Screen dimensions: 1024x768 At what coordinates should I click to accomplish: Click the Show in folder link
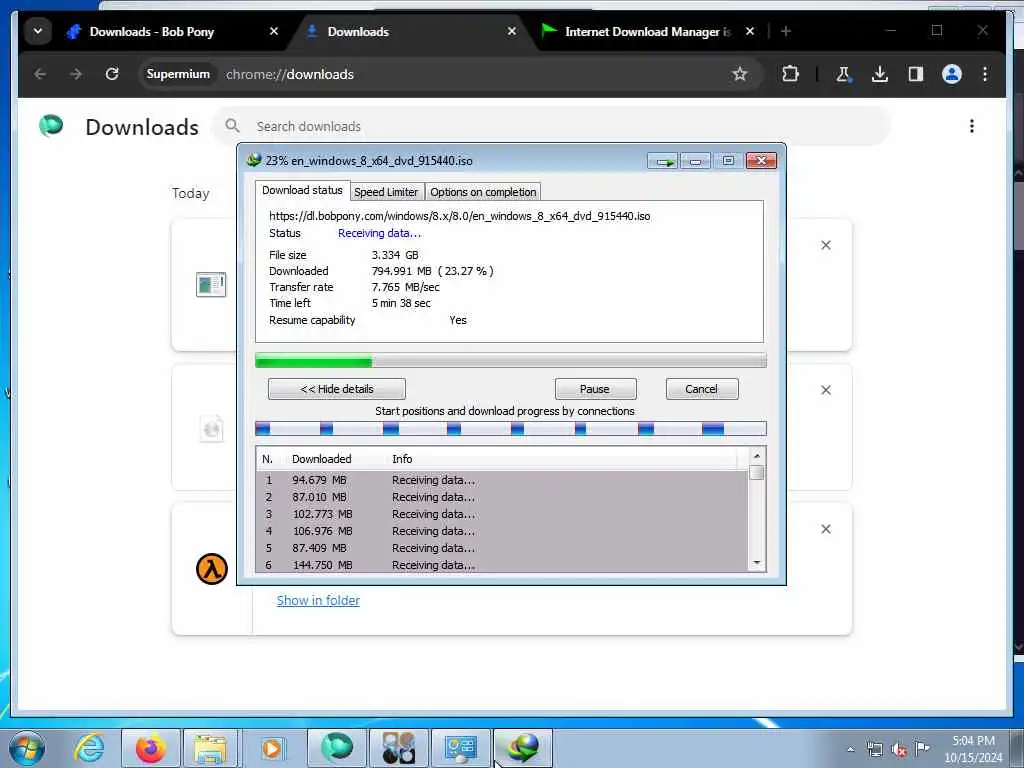click(x=318, y=600)
